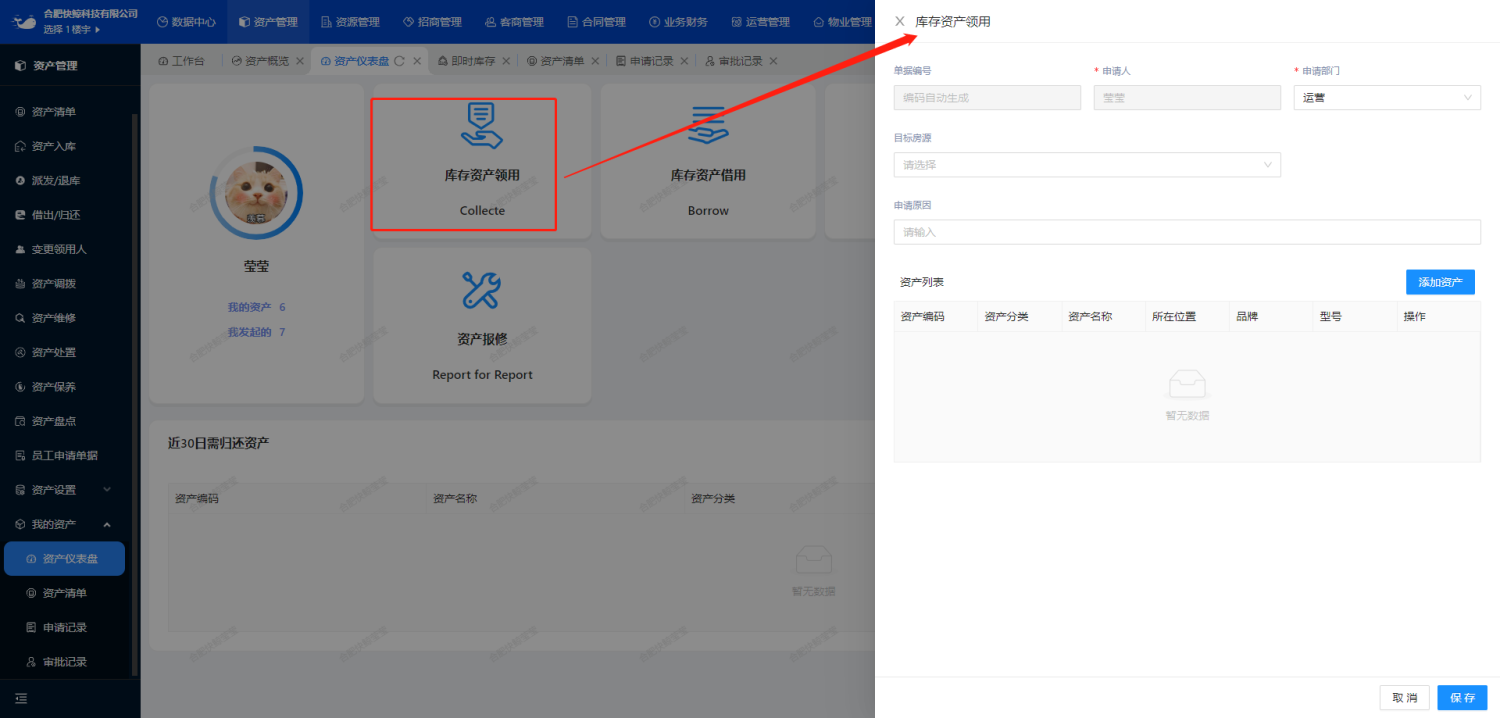The width and height of the screenshot is (1500, 718).
Task: Close the 资产概览 tab
Action: 299,61
